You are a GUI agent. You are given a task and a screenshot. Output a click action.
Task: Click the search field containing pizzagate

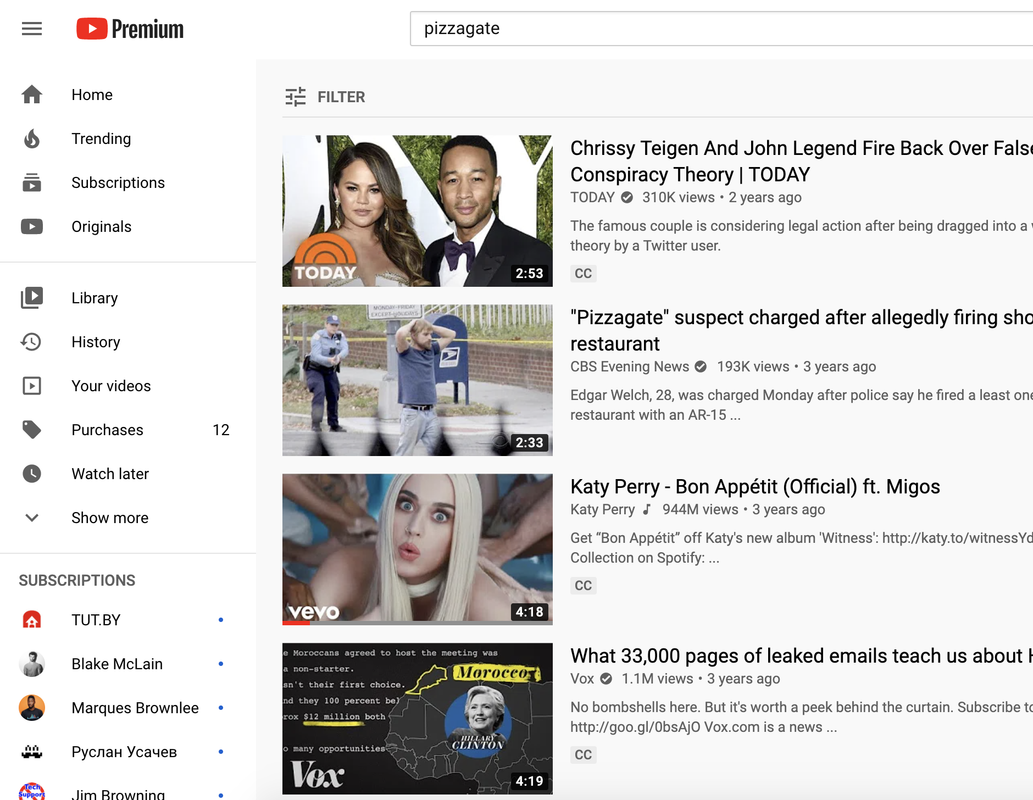click(721, 28)
